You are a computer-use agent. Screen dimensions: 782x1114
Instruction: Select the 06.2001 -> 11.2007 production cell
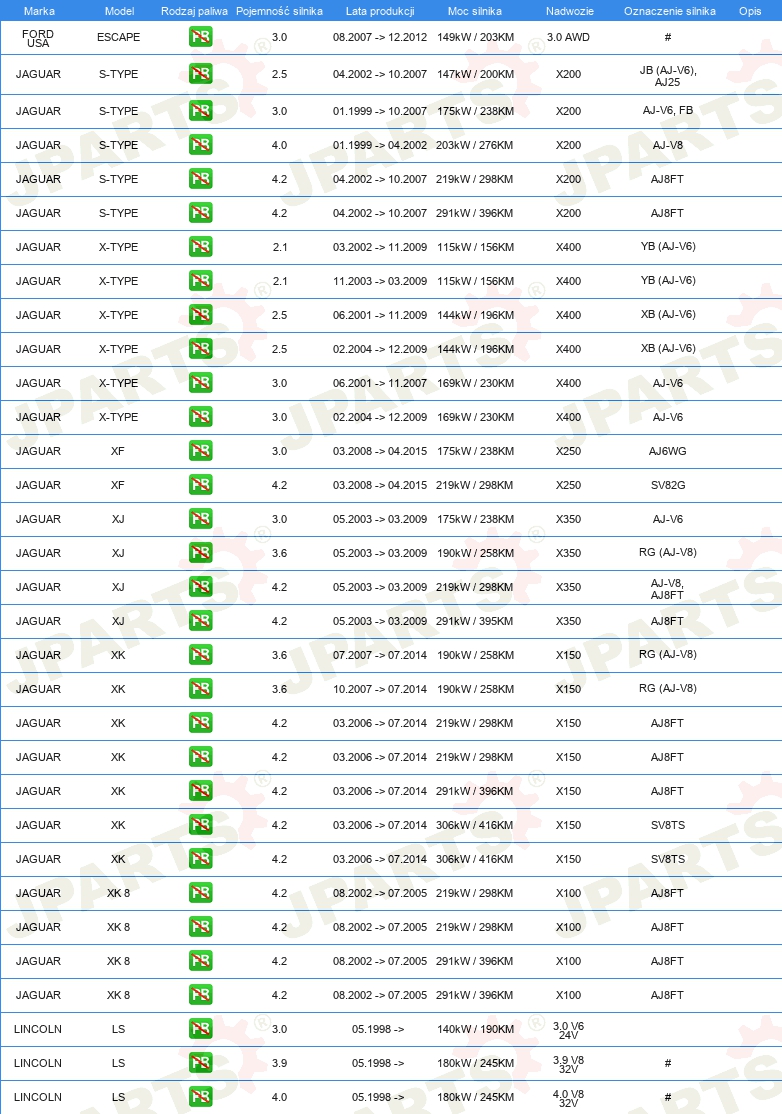click(x=380, y=383)
